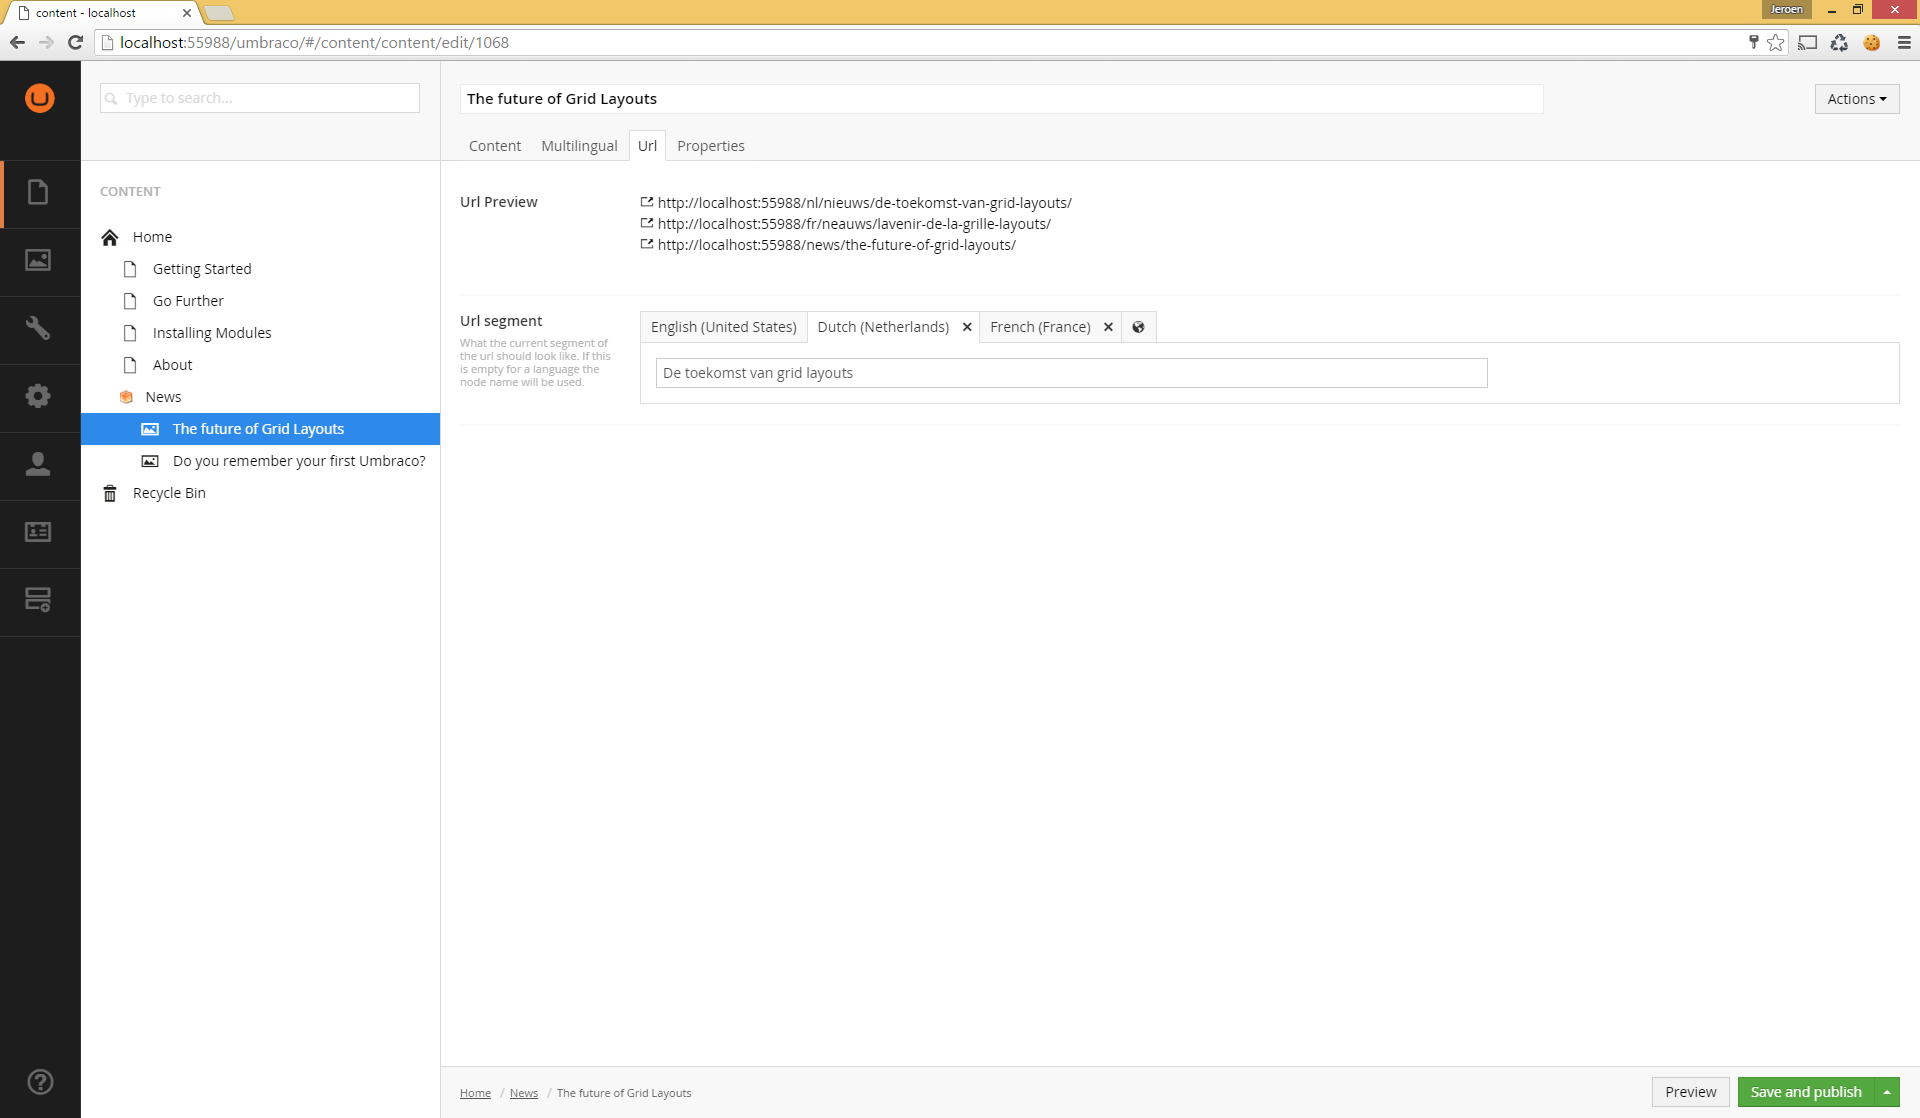1920x1118 pixels.
Task: Remove the Dutch (Netherlands) language tab
Action: 967,327
